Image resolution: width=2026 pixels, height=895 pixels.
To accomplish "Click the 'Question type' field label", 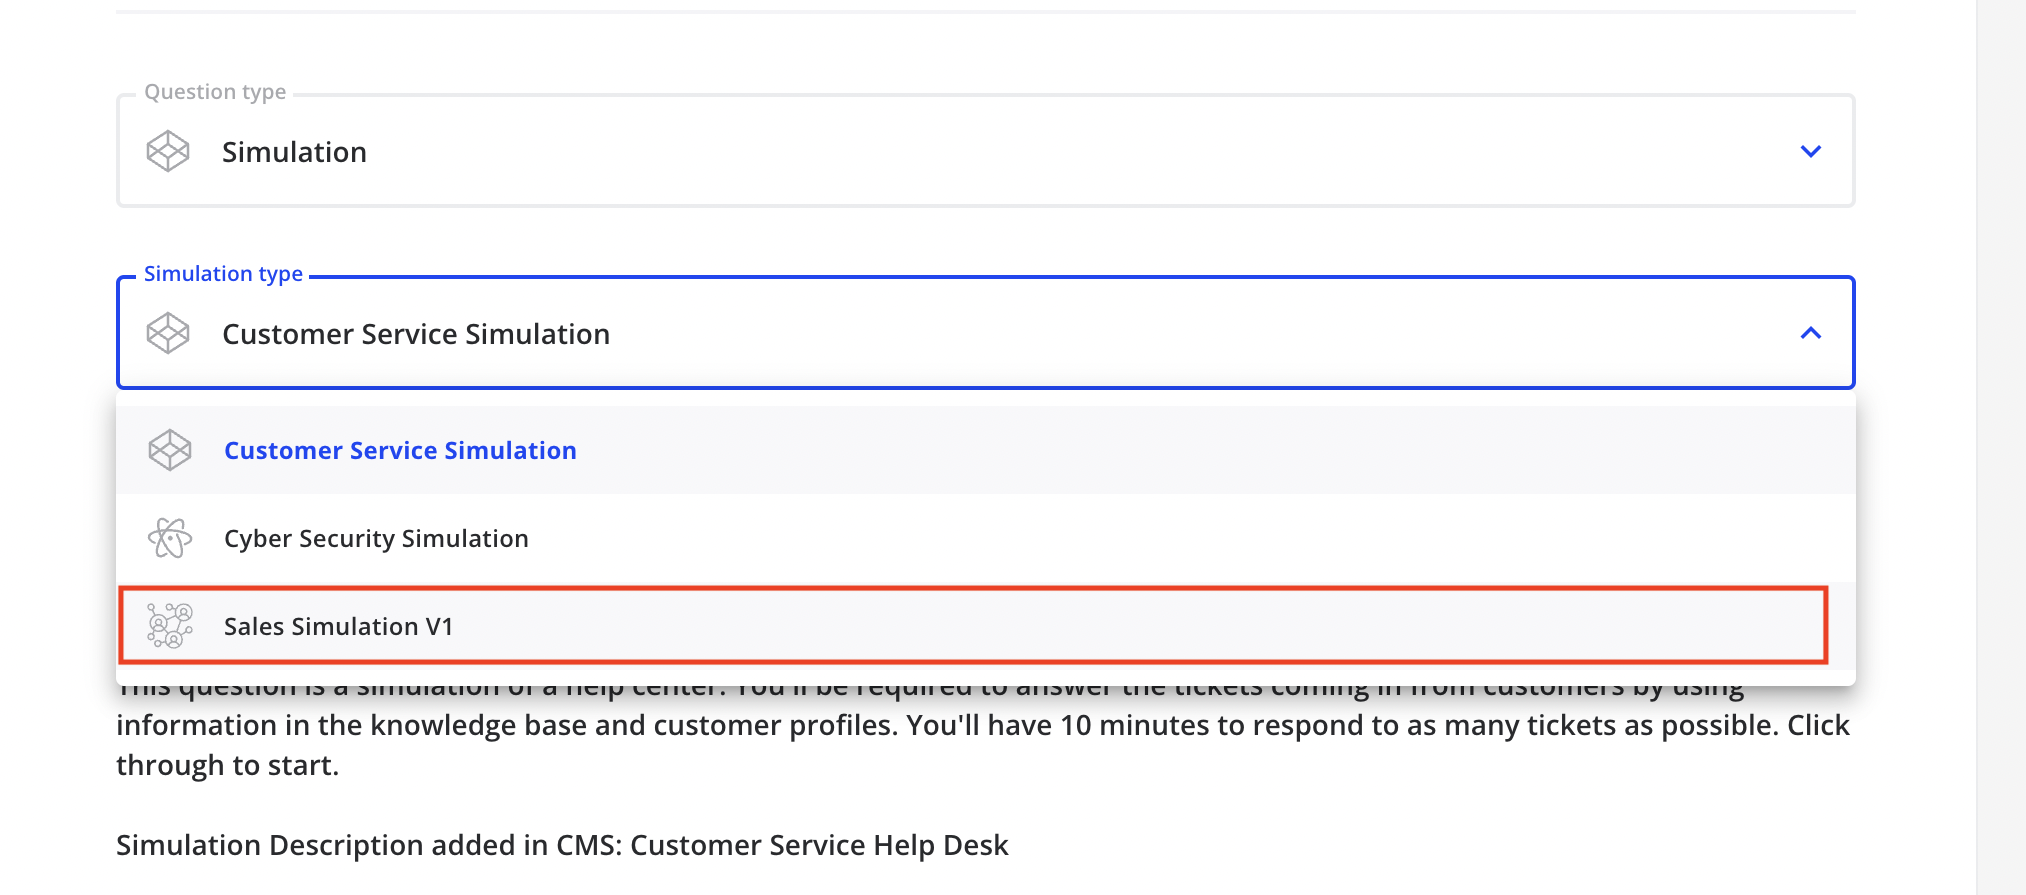I will (215, 91).
